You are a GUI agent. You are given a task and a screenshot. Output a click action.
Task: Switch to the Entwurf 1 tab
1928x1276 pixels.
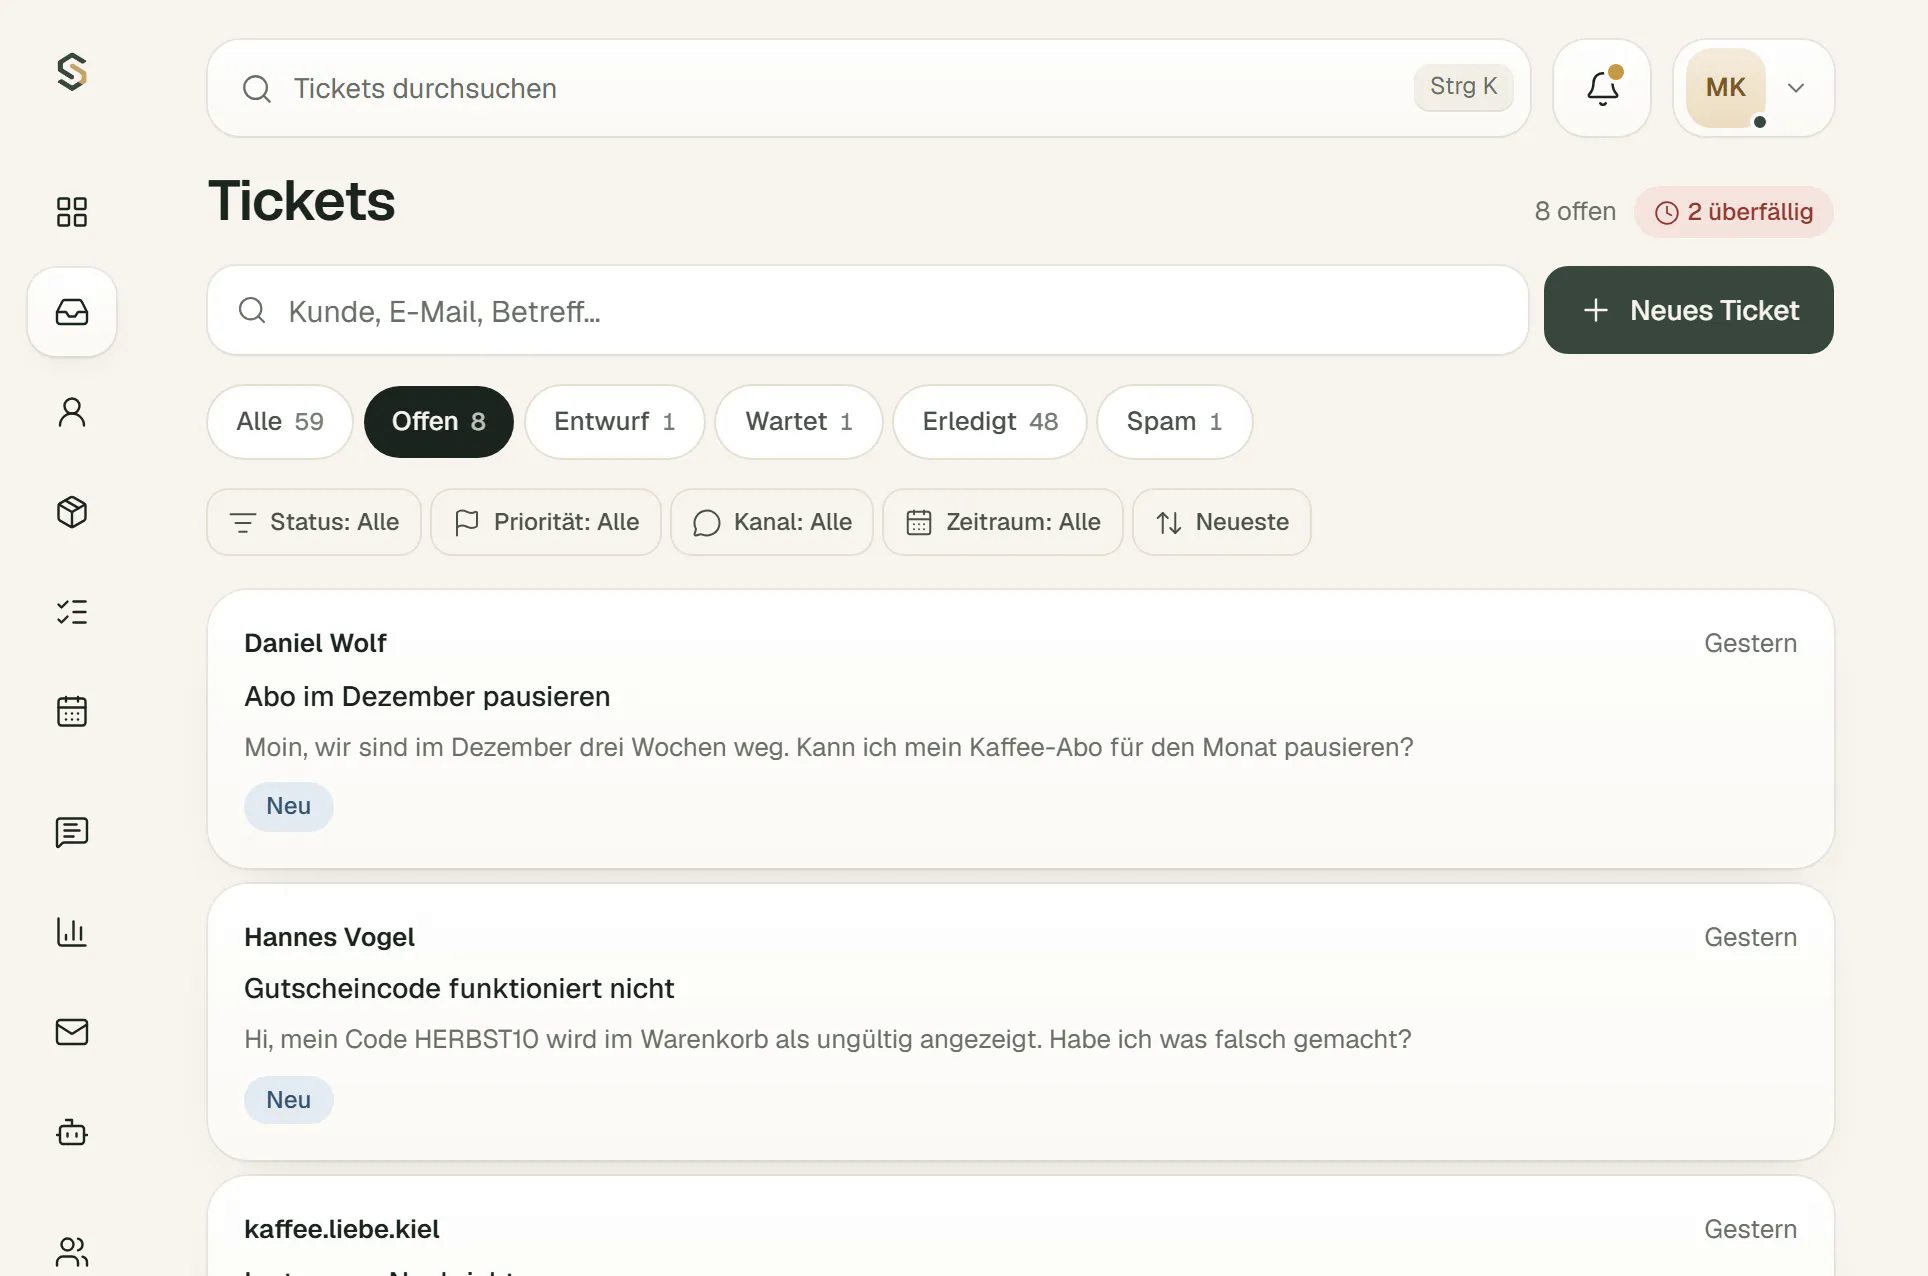coord(615,422)
